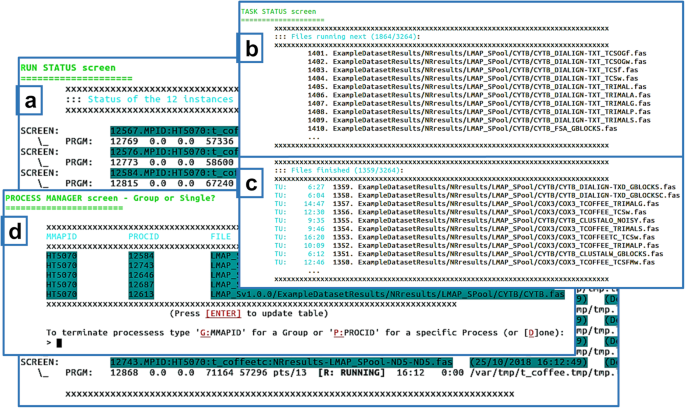Select PROCID 12687 in the process table
Image resolution: width=685 pixels, height=408 pixels.
[x=141, y=285]
